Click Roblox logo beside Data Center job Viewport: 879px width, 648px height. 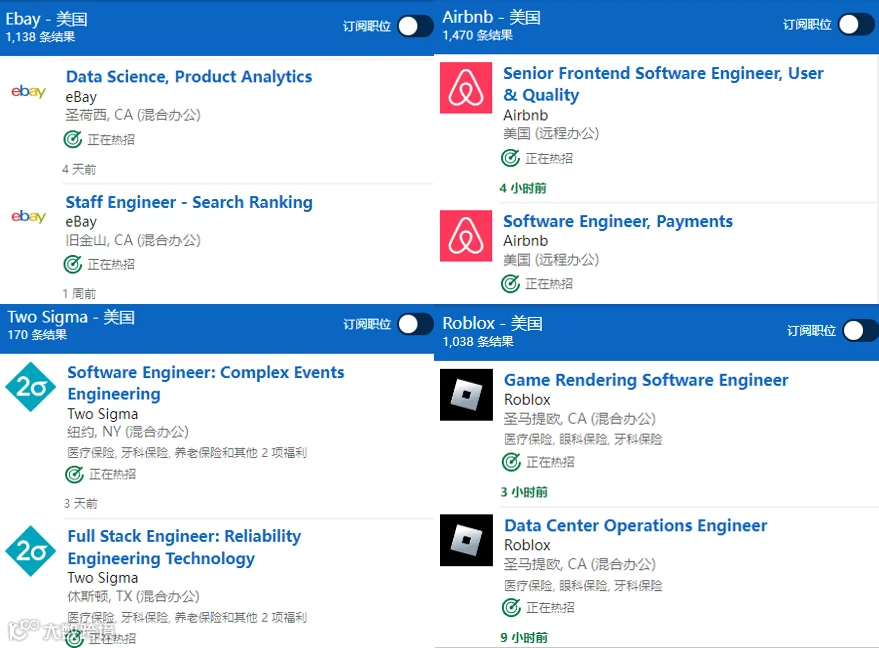coord(466,540)
